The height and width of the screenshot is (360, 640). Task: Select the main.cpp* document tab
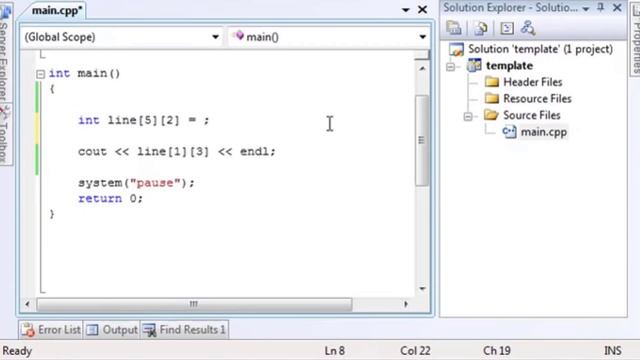57,10
